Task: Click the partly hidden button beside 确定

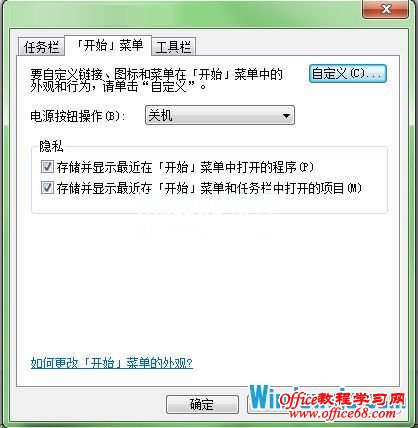Action: 263,404
